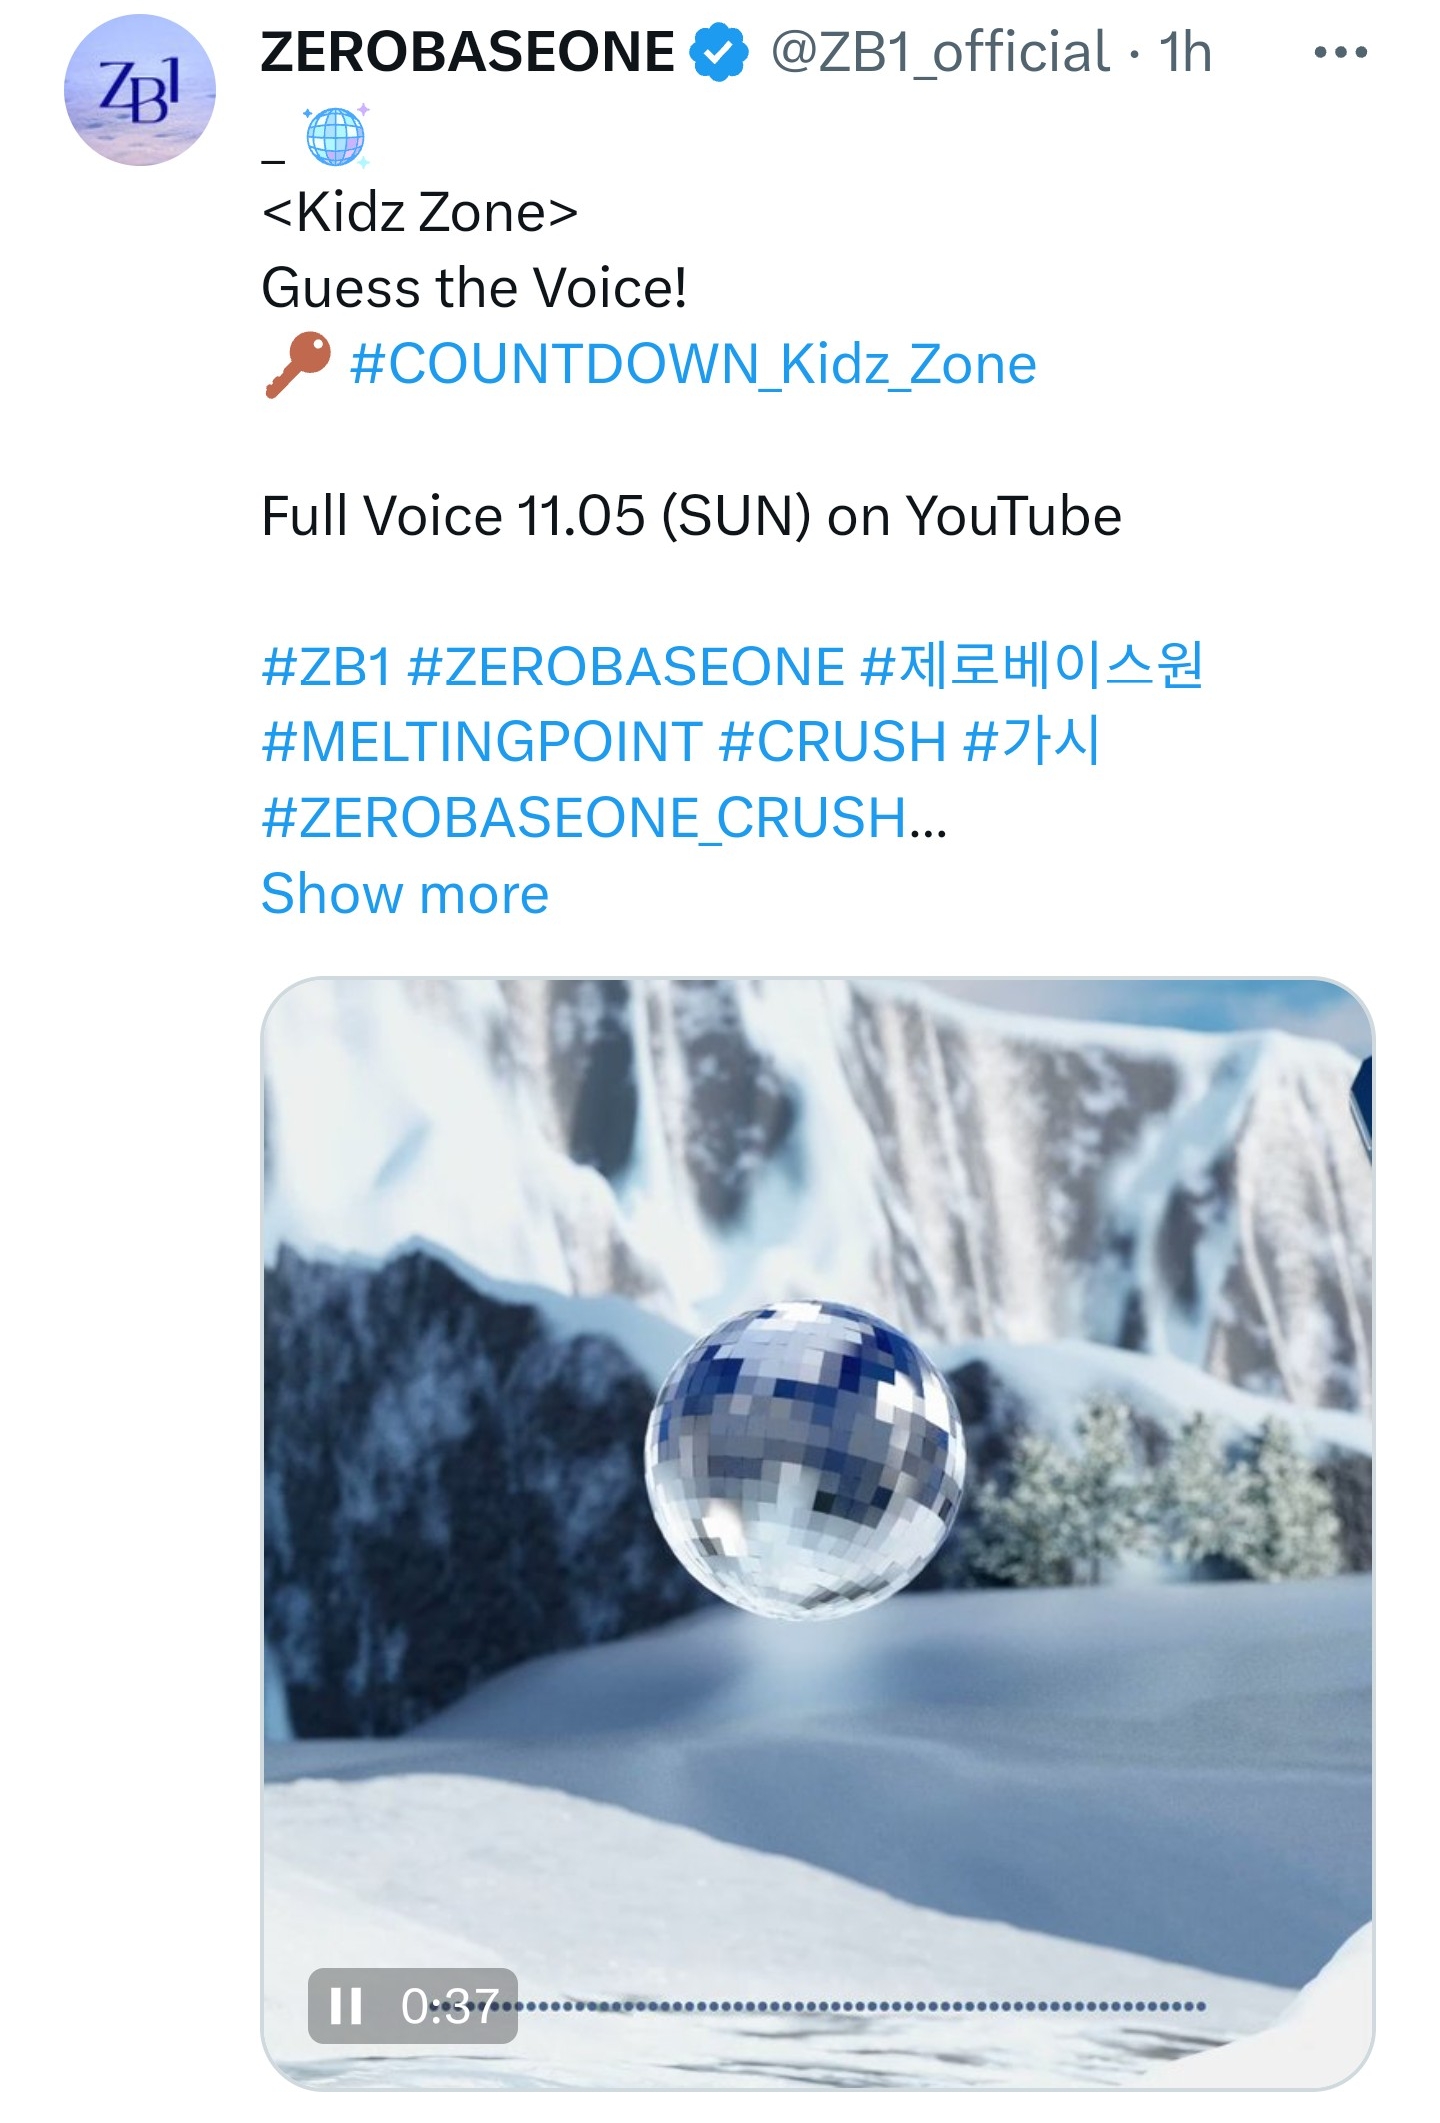1440x2123 pixels.
Task: Open the three-dot more options menu
Action: [x=1340, y=52]
